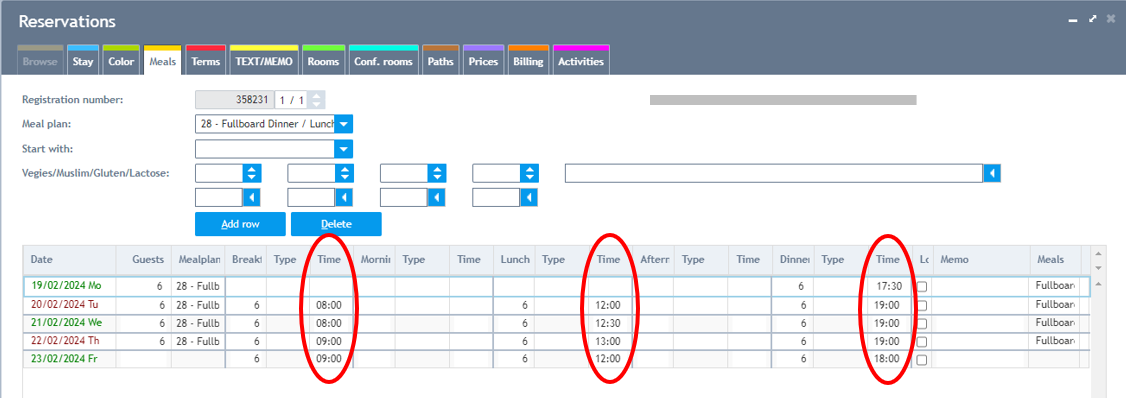Click the Gluten count spinner arrows
This screenshot has height=398, width=1126.
pos(437,173)
